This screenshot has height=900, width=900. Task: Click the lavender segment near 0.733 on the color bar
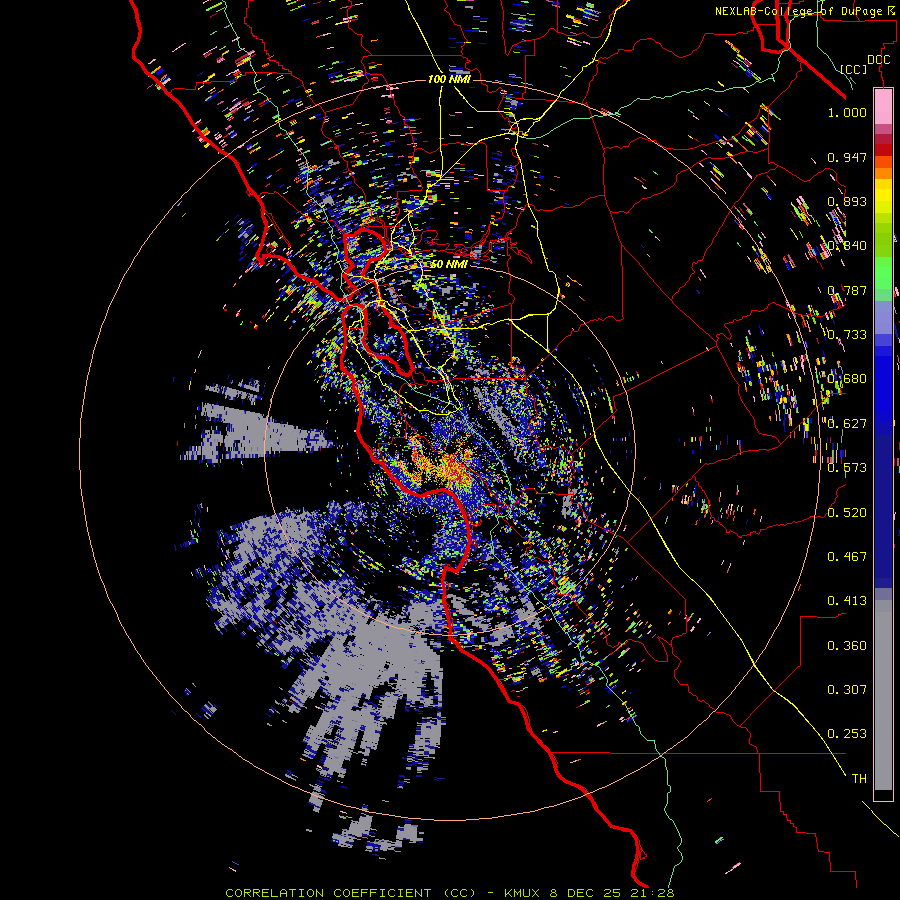tap(883, 318)
